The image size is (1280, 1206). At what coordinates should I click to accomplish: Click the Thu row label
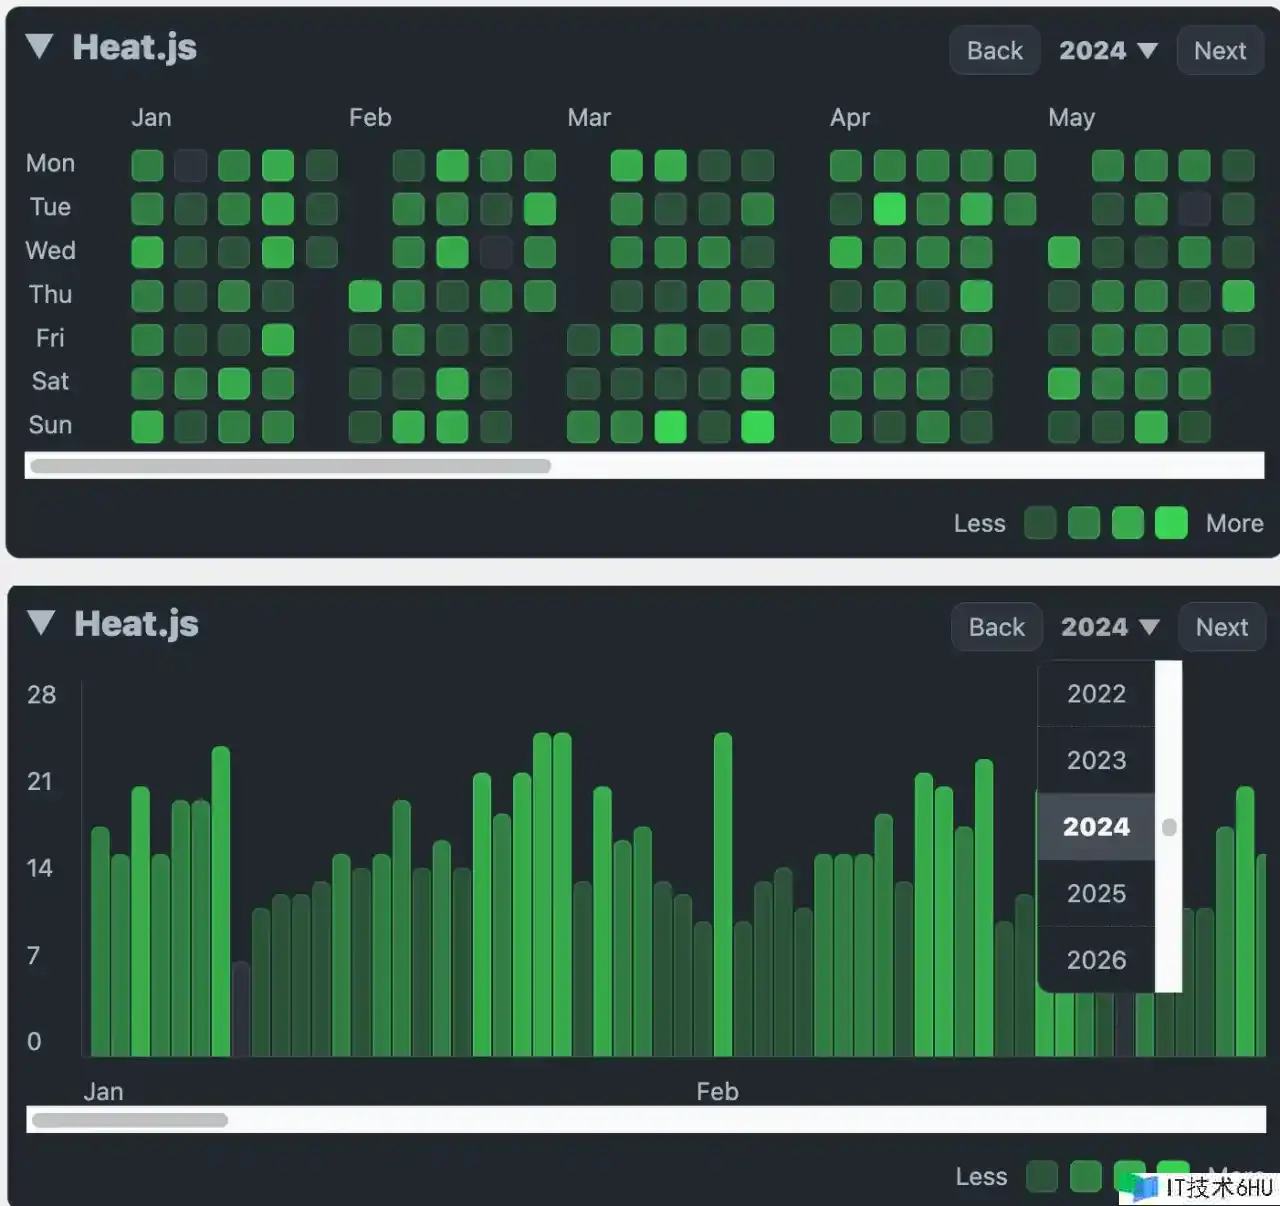click(x=50, y=294)
